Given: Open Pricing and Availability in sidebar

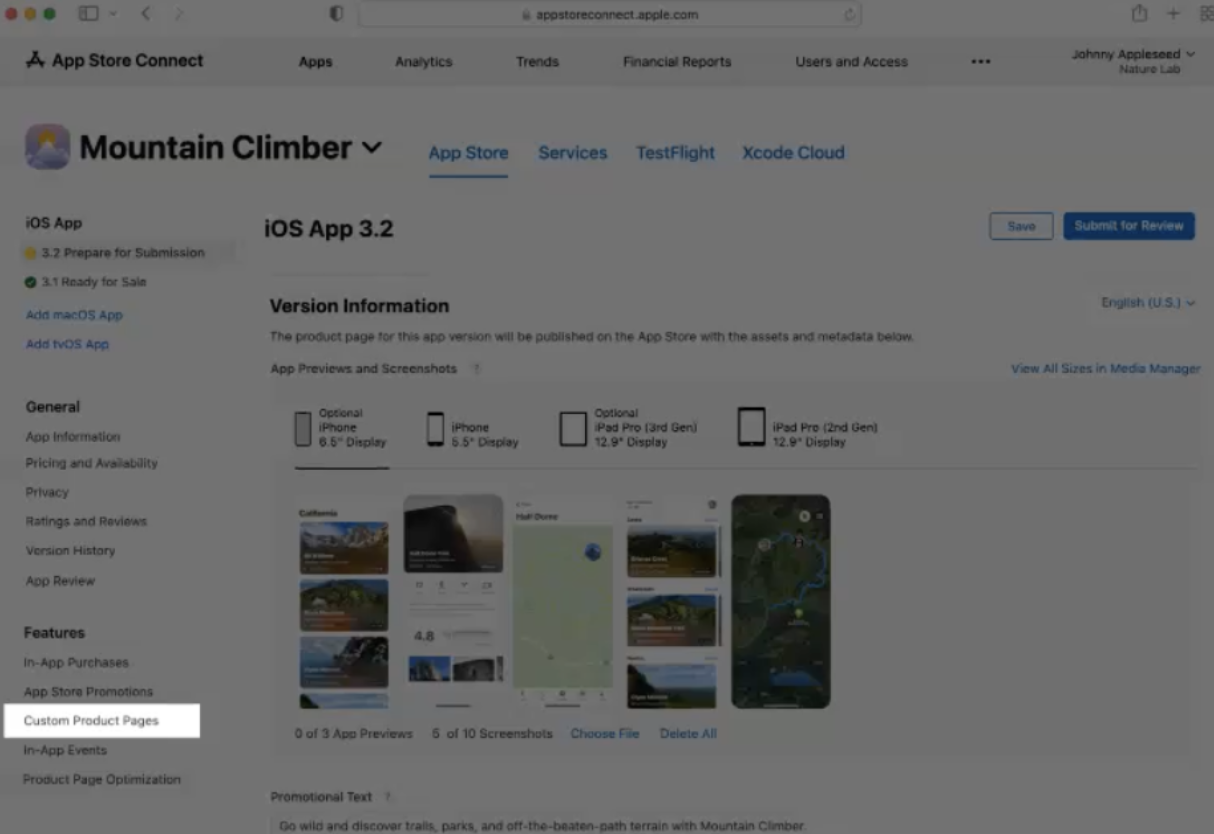Looking at the screenshot, I should pos(92,463).
